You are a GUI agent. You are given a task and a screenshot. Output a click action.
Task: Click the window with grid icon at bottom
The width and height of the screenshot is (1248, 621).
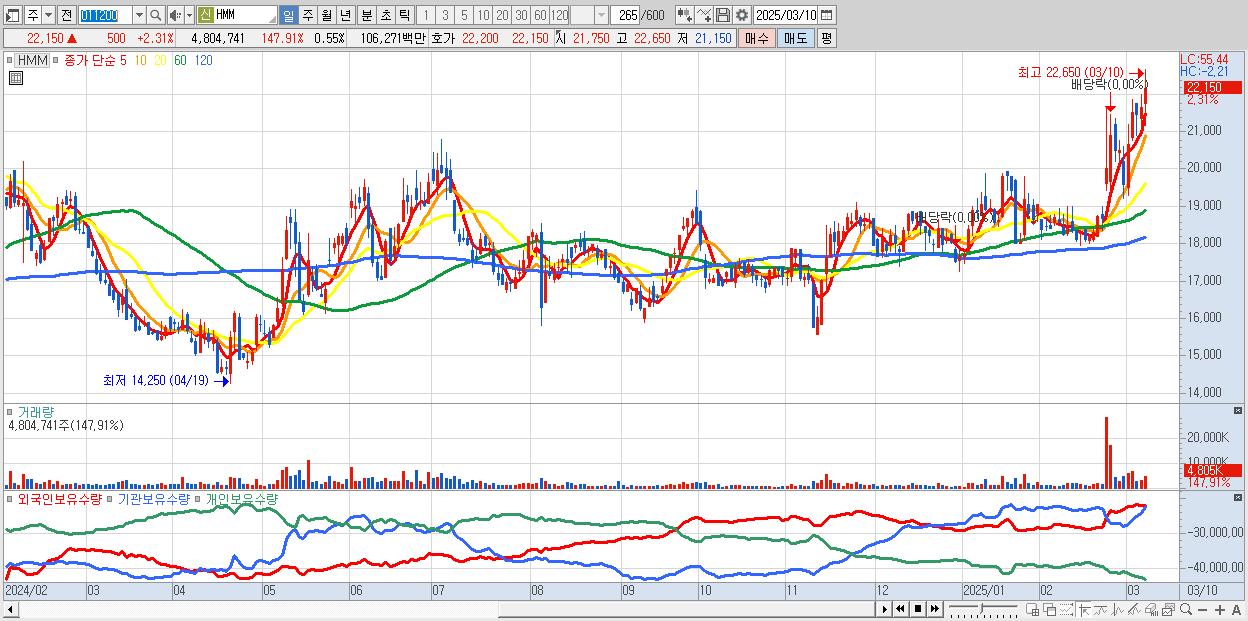[x=1033, y=610]
